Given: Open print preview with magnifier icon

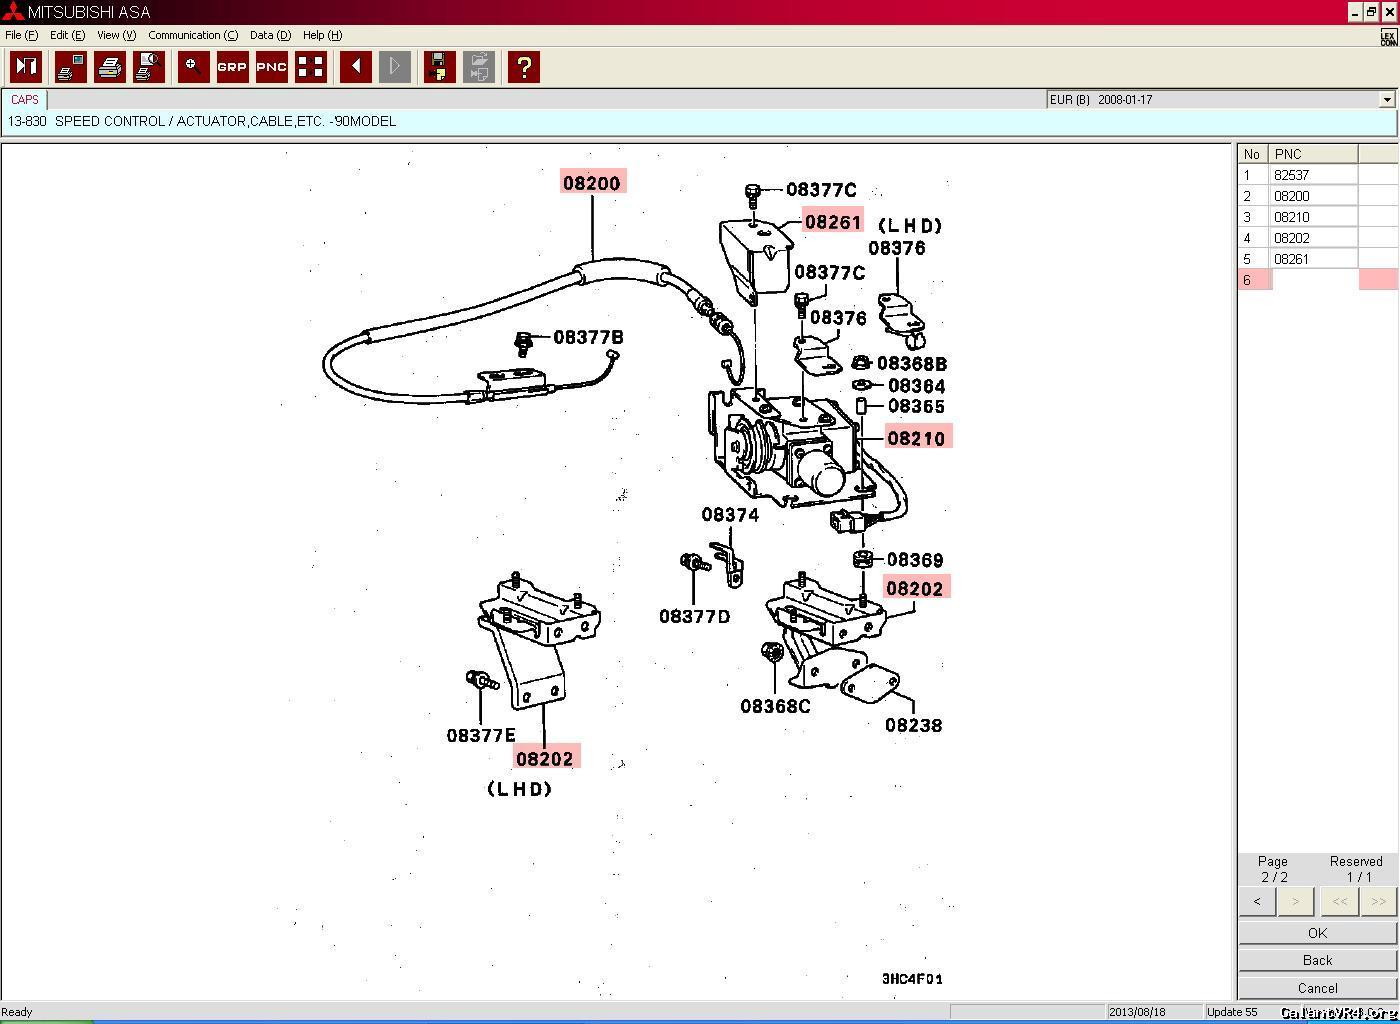Looking at the screenshot, I should click(x=149, y=67).
